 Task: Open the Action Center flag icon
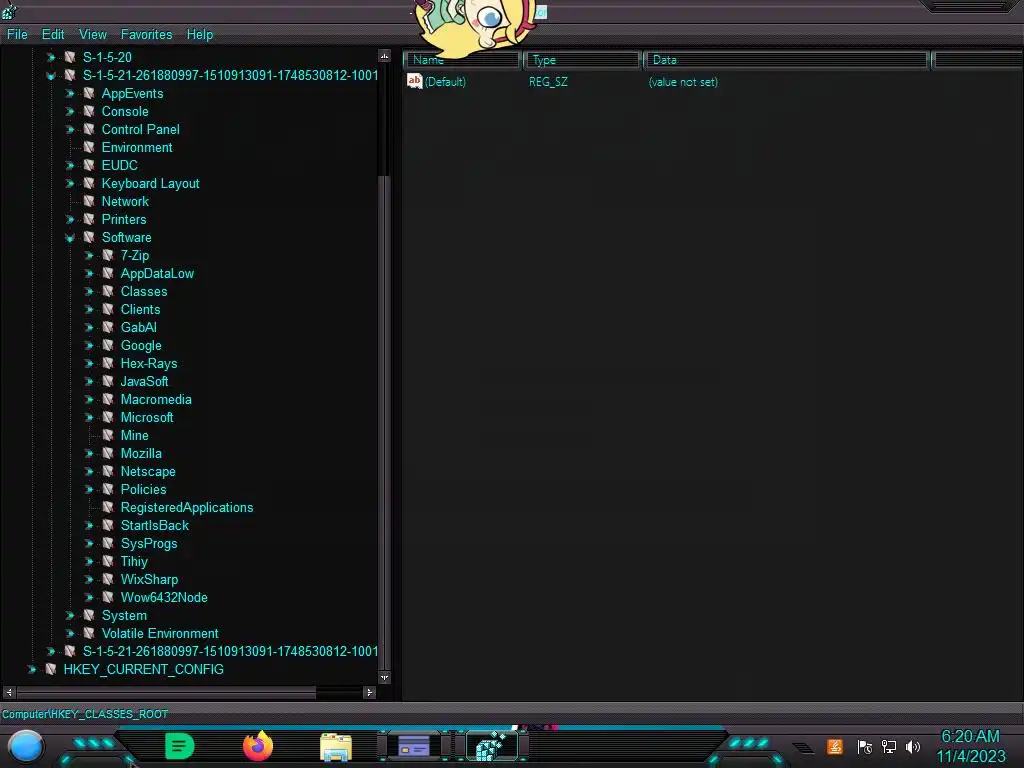pos(864,746)
